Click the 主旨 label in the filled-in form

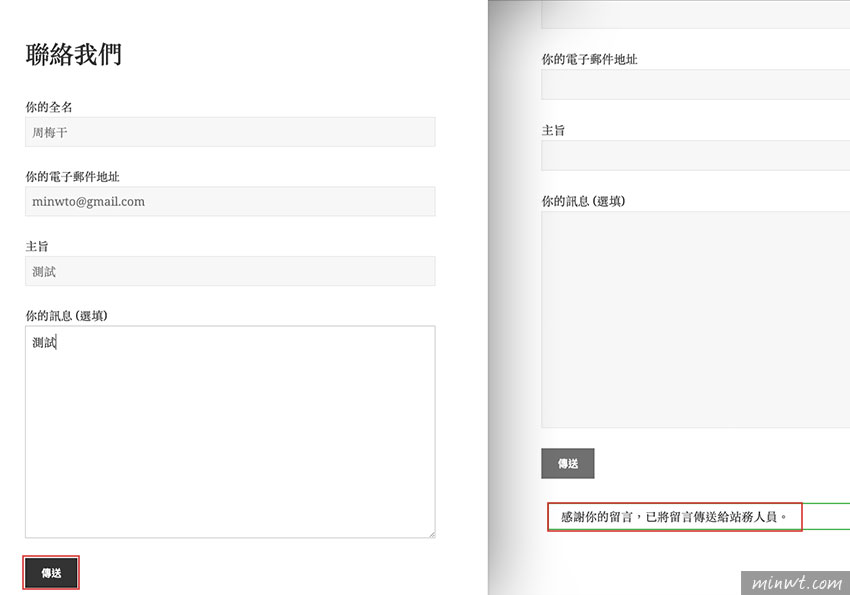37,246
